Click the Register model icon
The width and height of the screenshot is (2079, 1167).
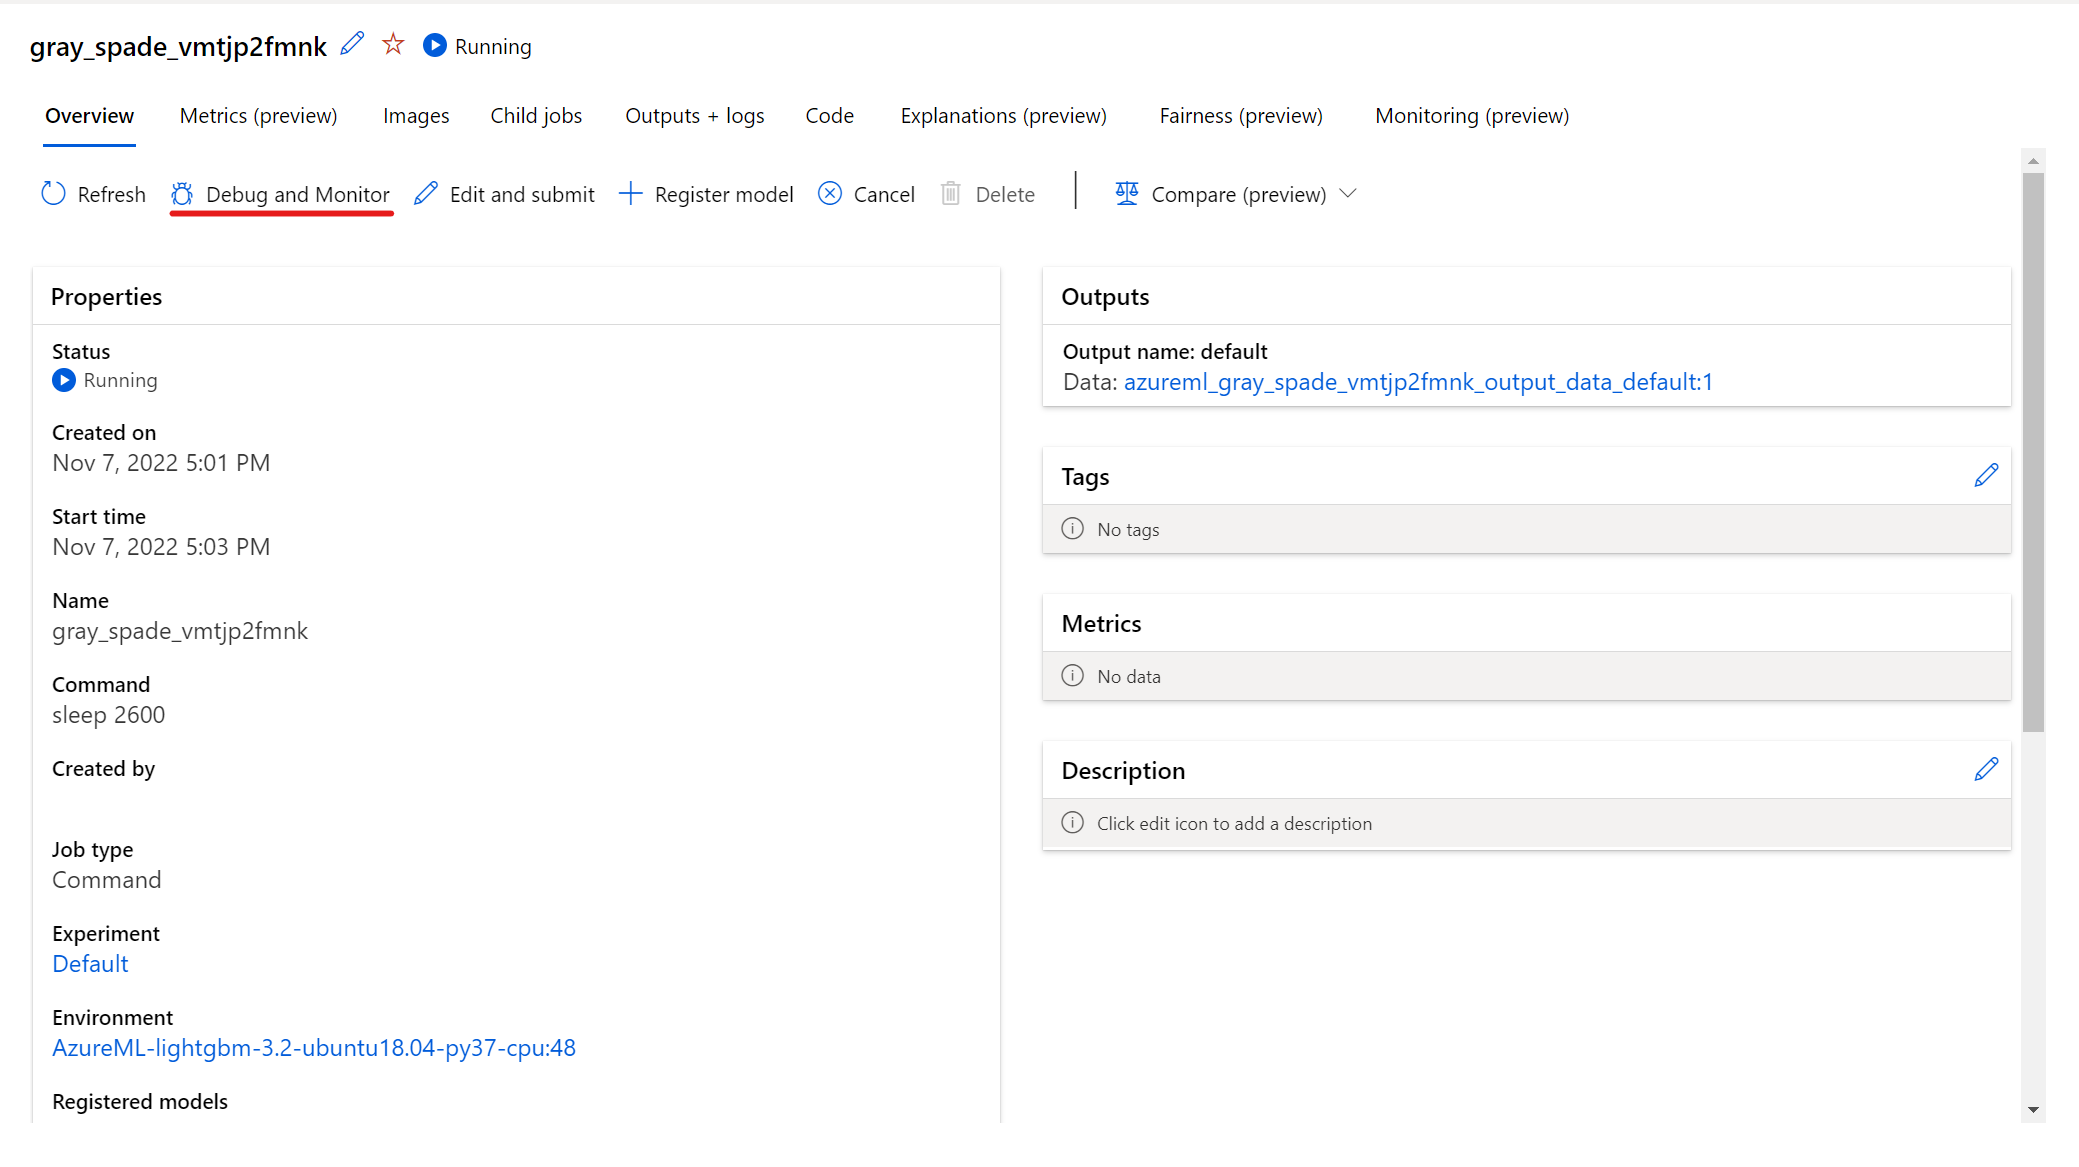tap(630, 193)
